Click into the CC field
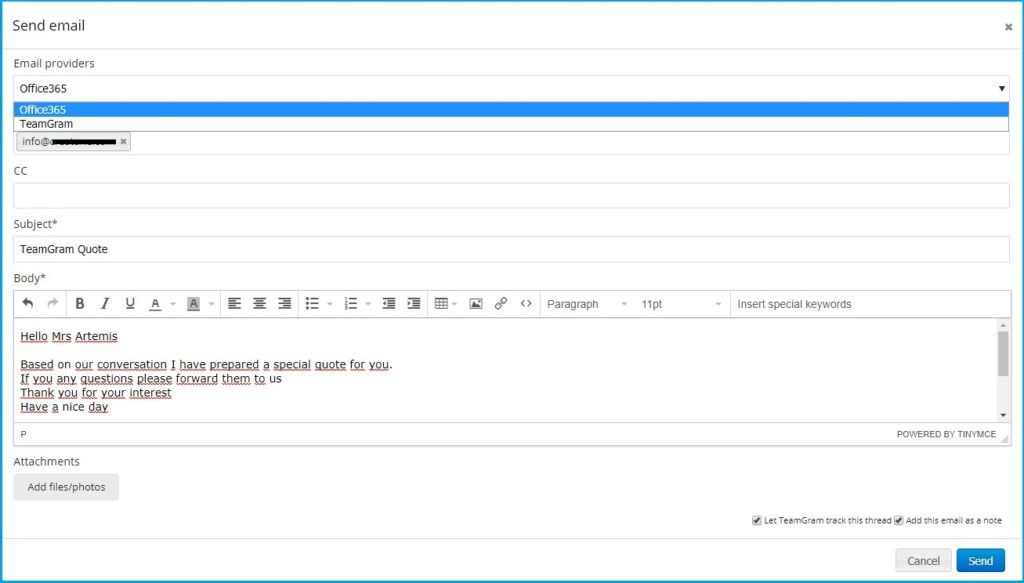 (x=511, y=196)
